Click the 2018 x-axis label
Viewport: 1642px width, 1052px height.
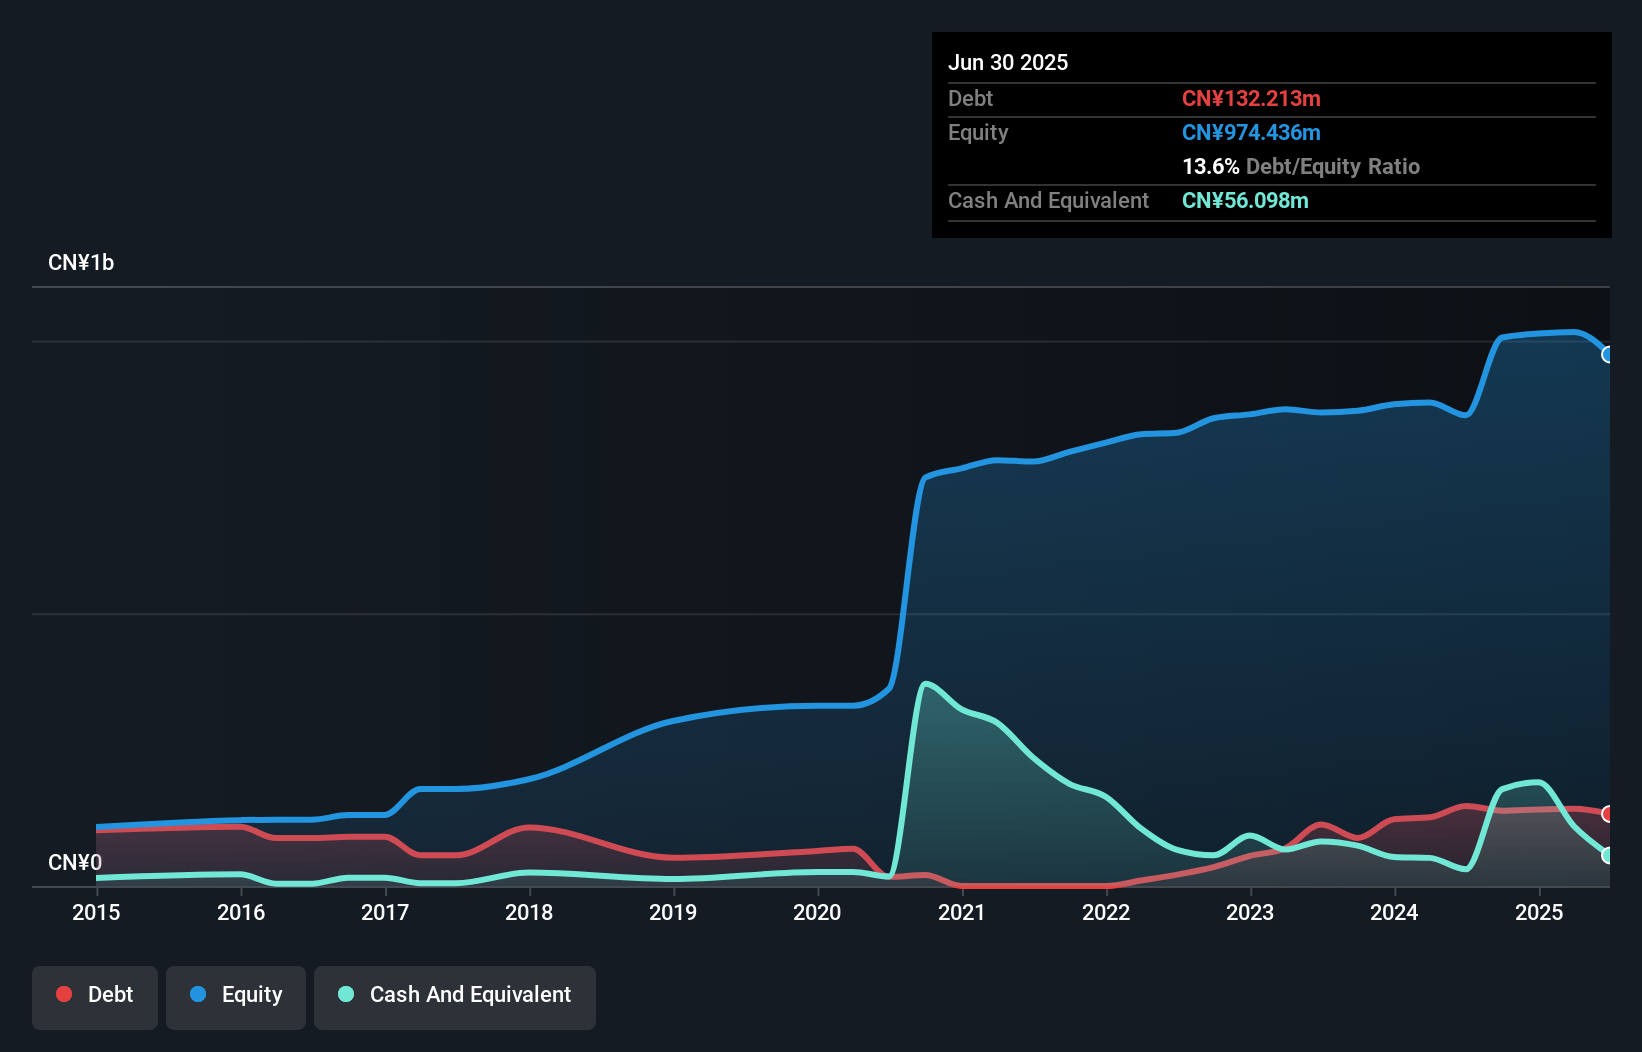coord(529,912)
